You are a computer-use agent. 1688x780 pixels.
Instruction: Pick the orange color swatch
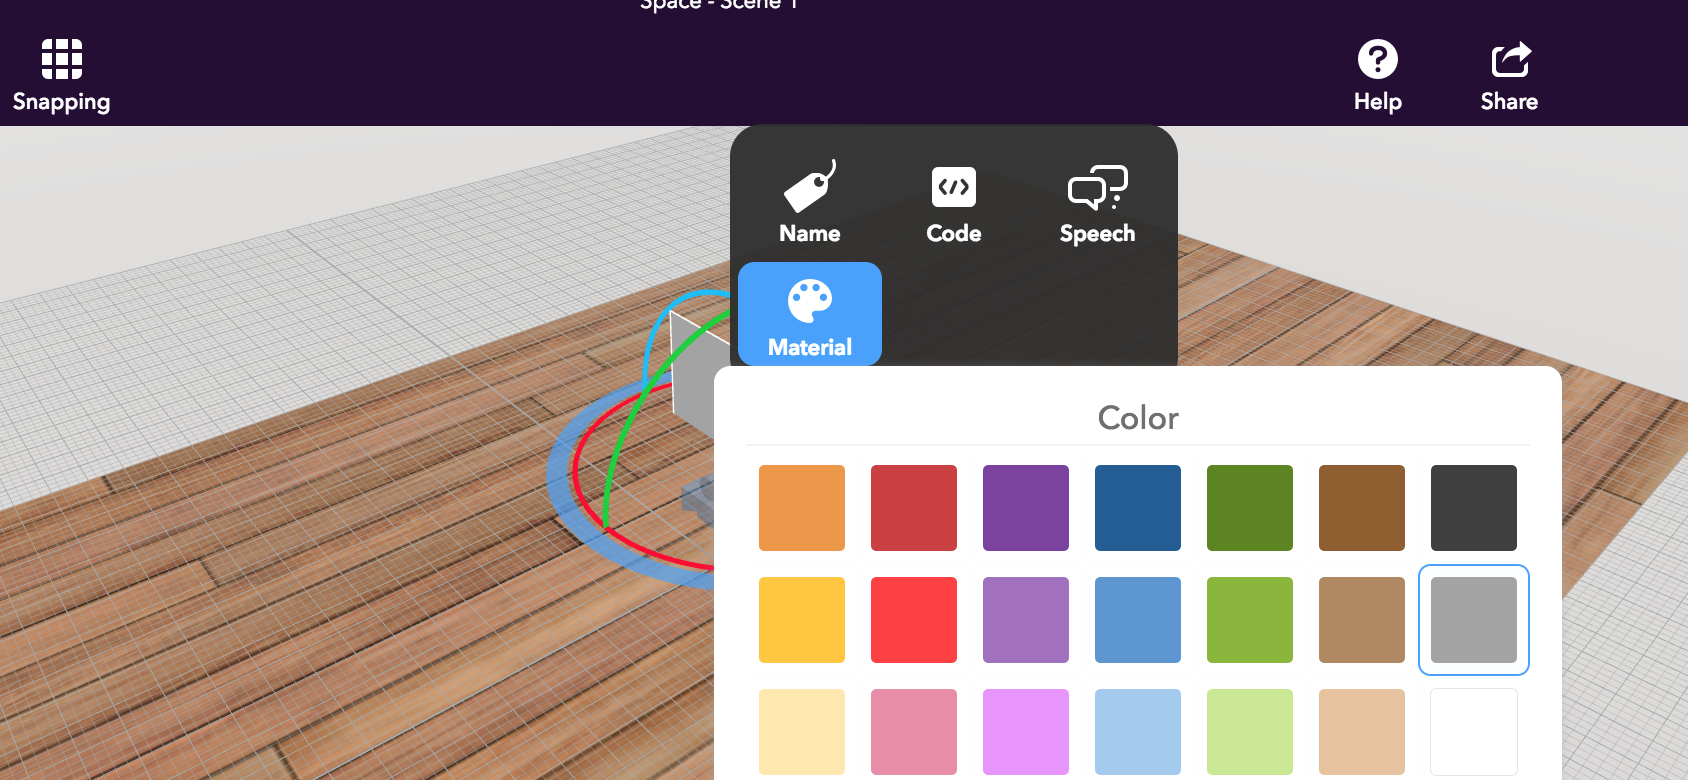point(802,508)
